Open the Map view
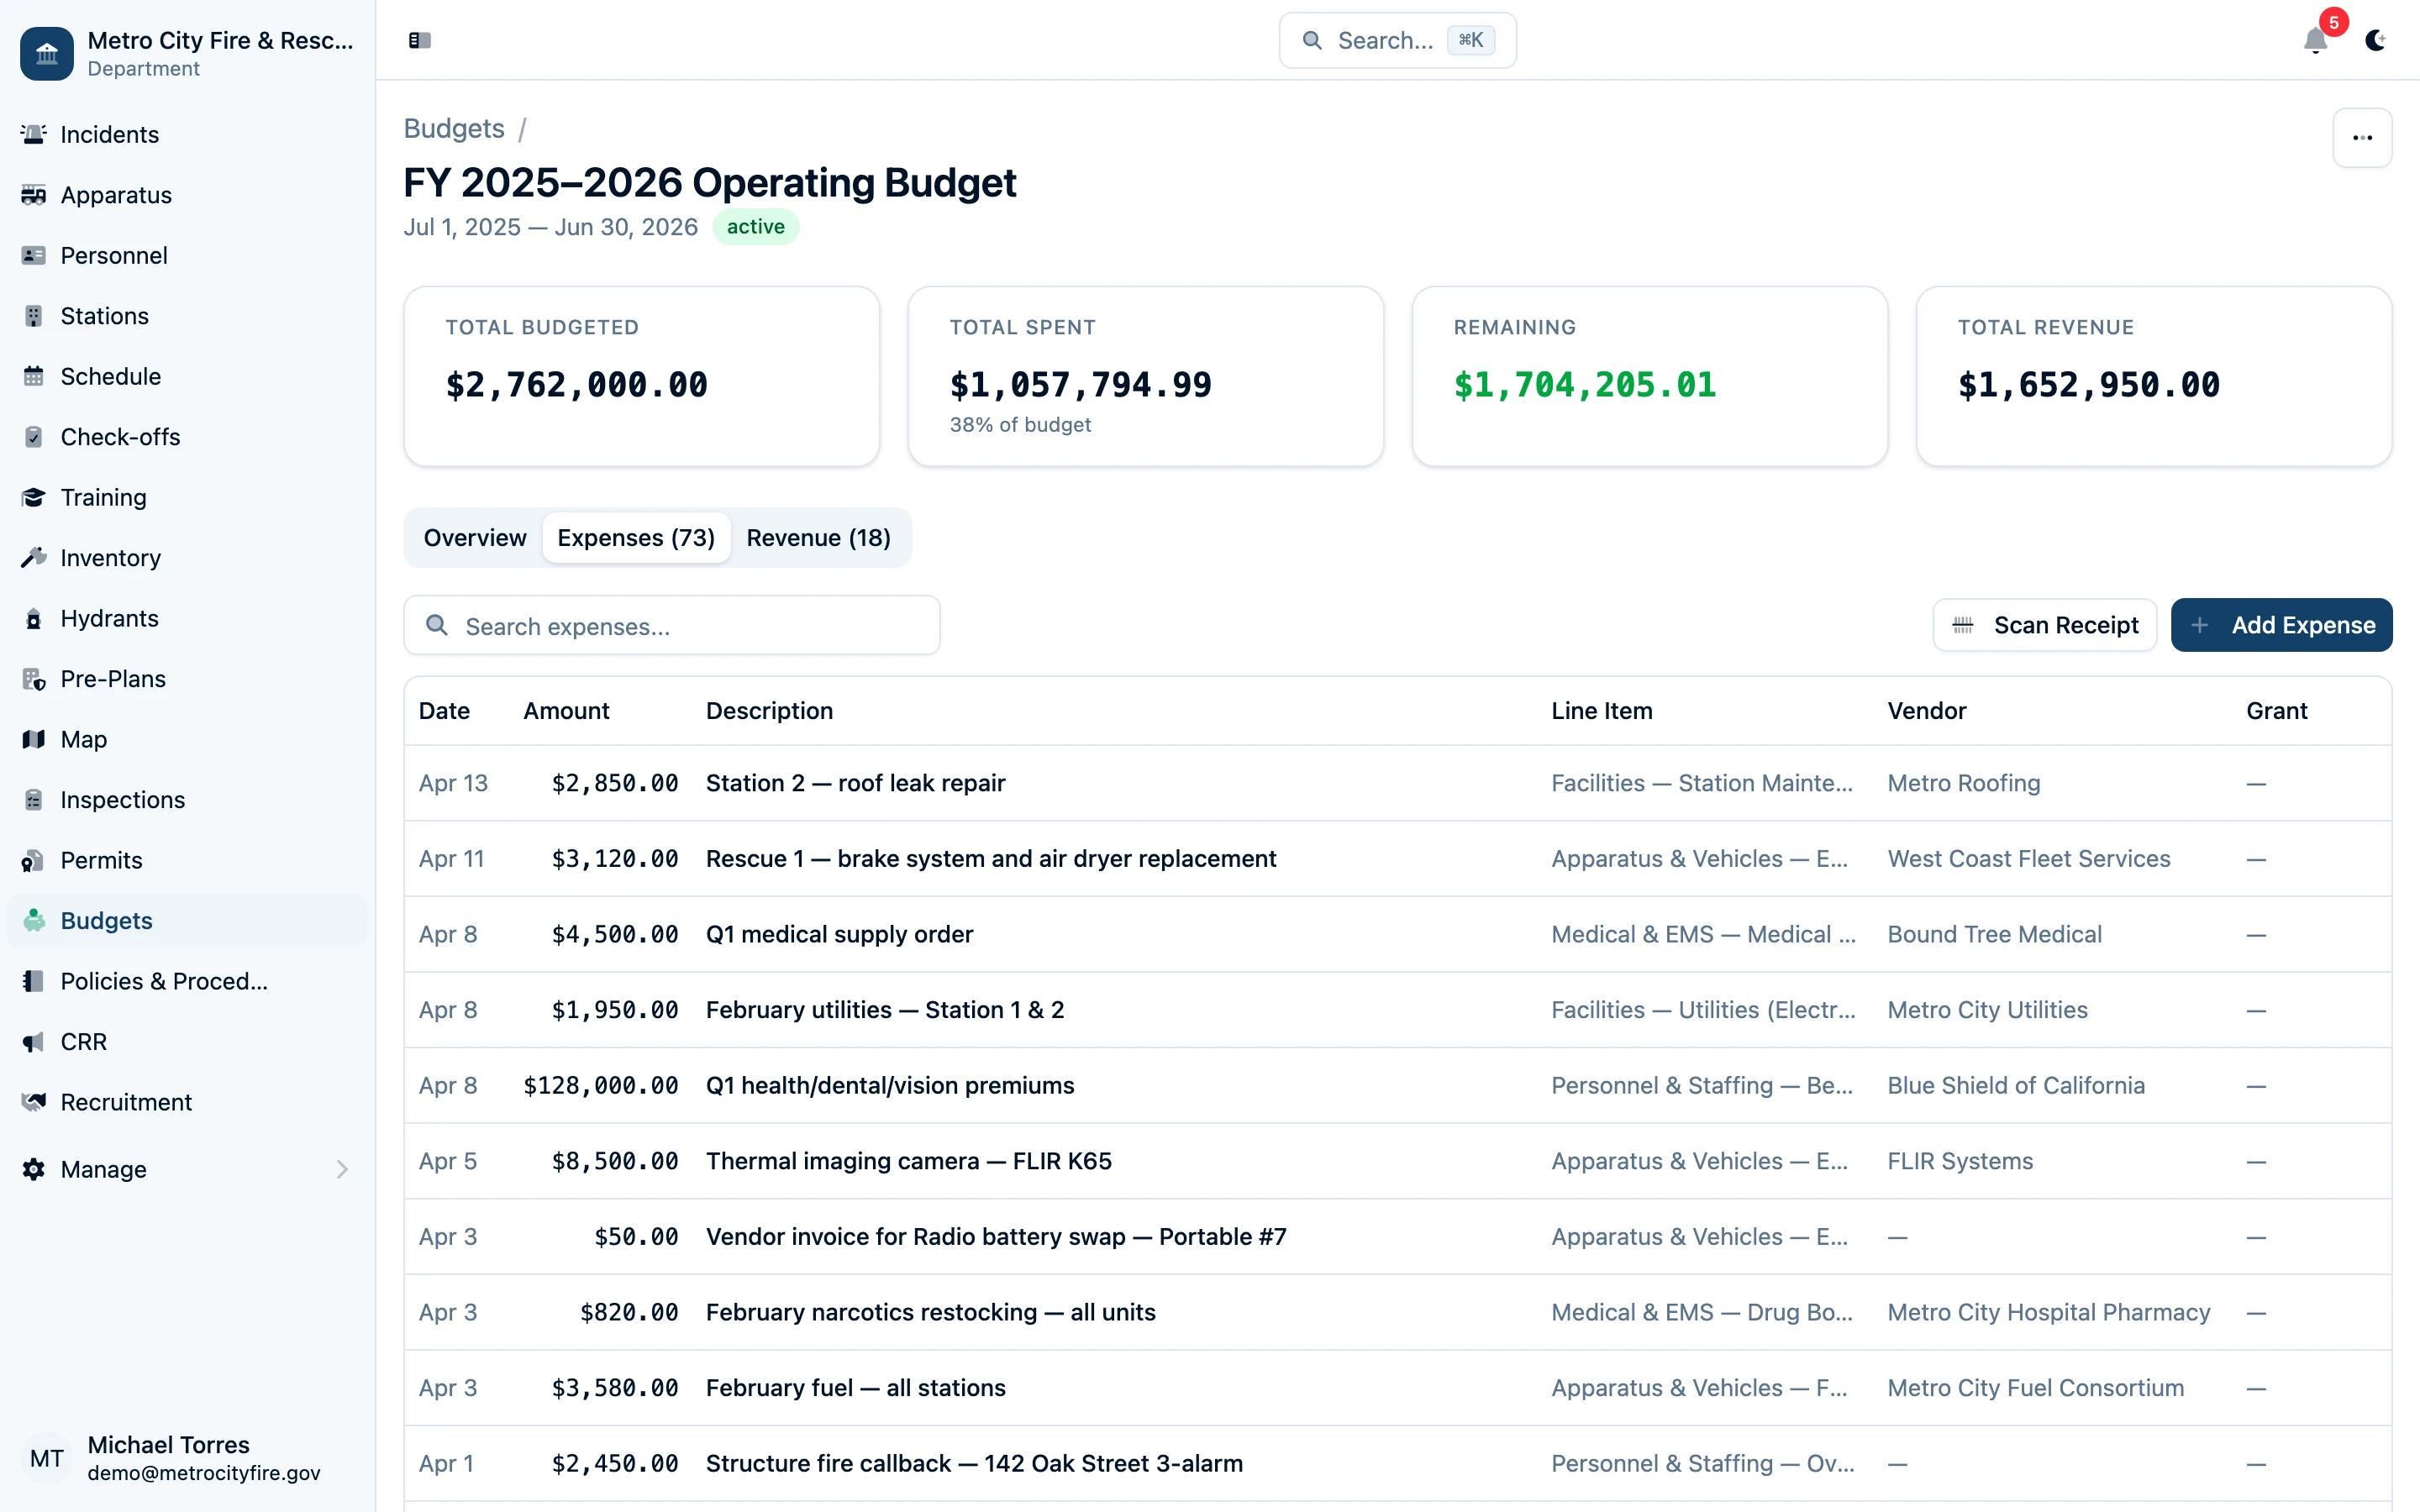Viewport: 2420px width, 1512px height. (x=84, y=739)
